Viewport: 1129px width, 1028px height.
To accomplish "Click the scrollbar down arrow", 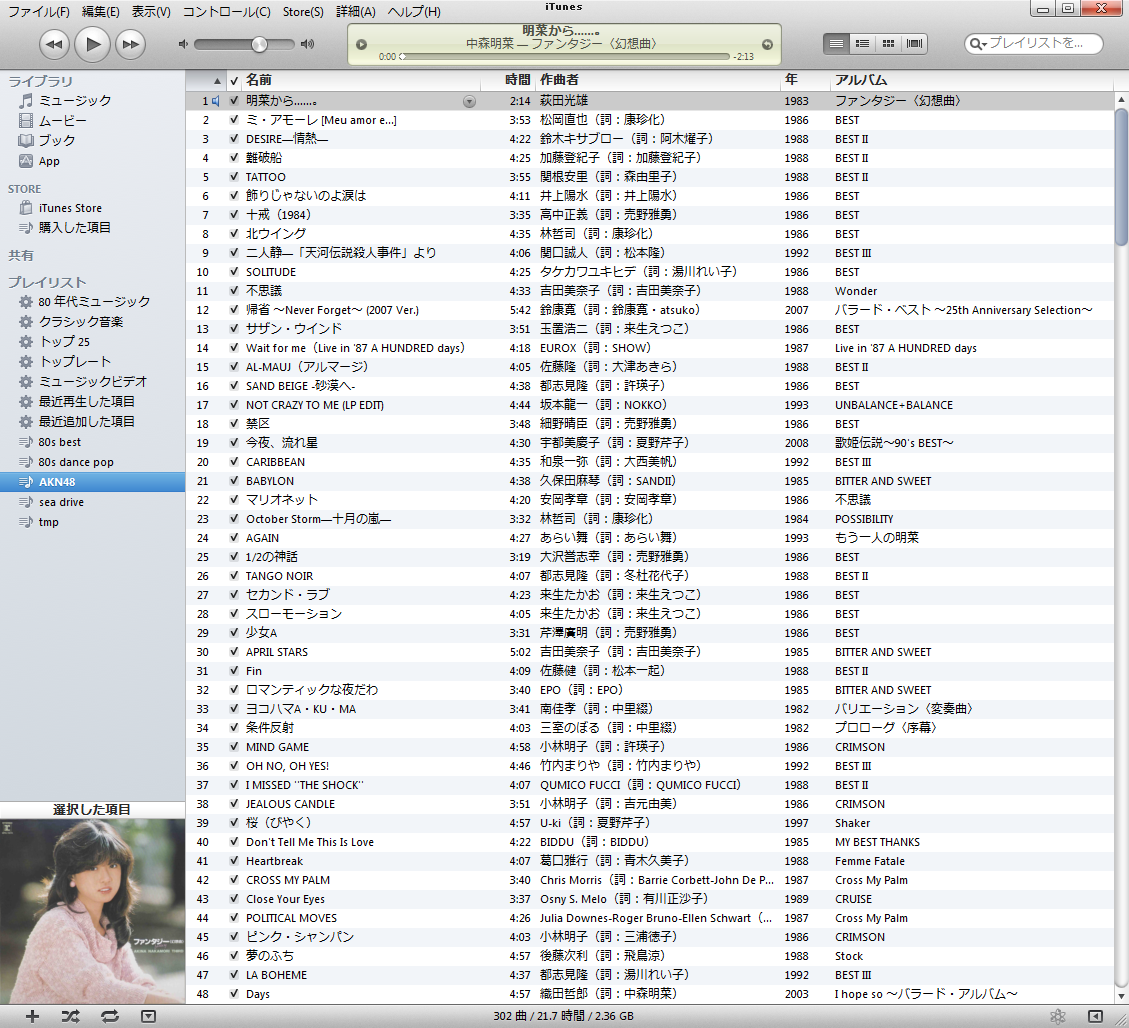I will tap(1121, 997).
